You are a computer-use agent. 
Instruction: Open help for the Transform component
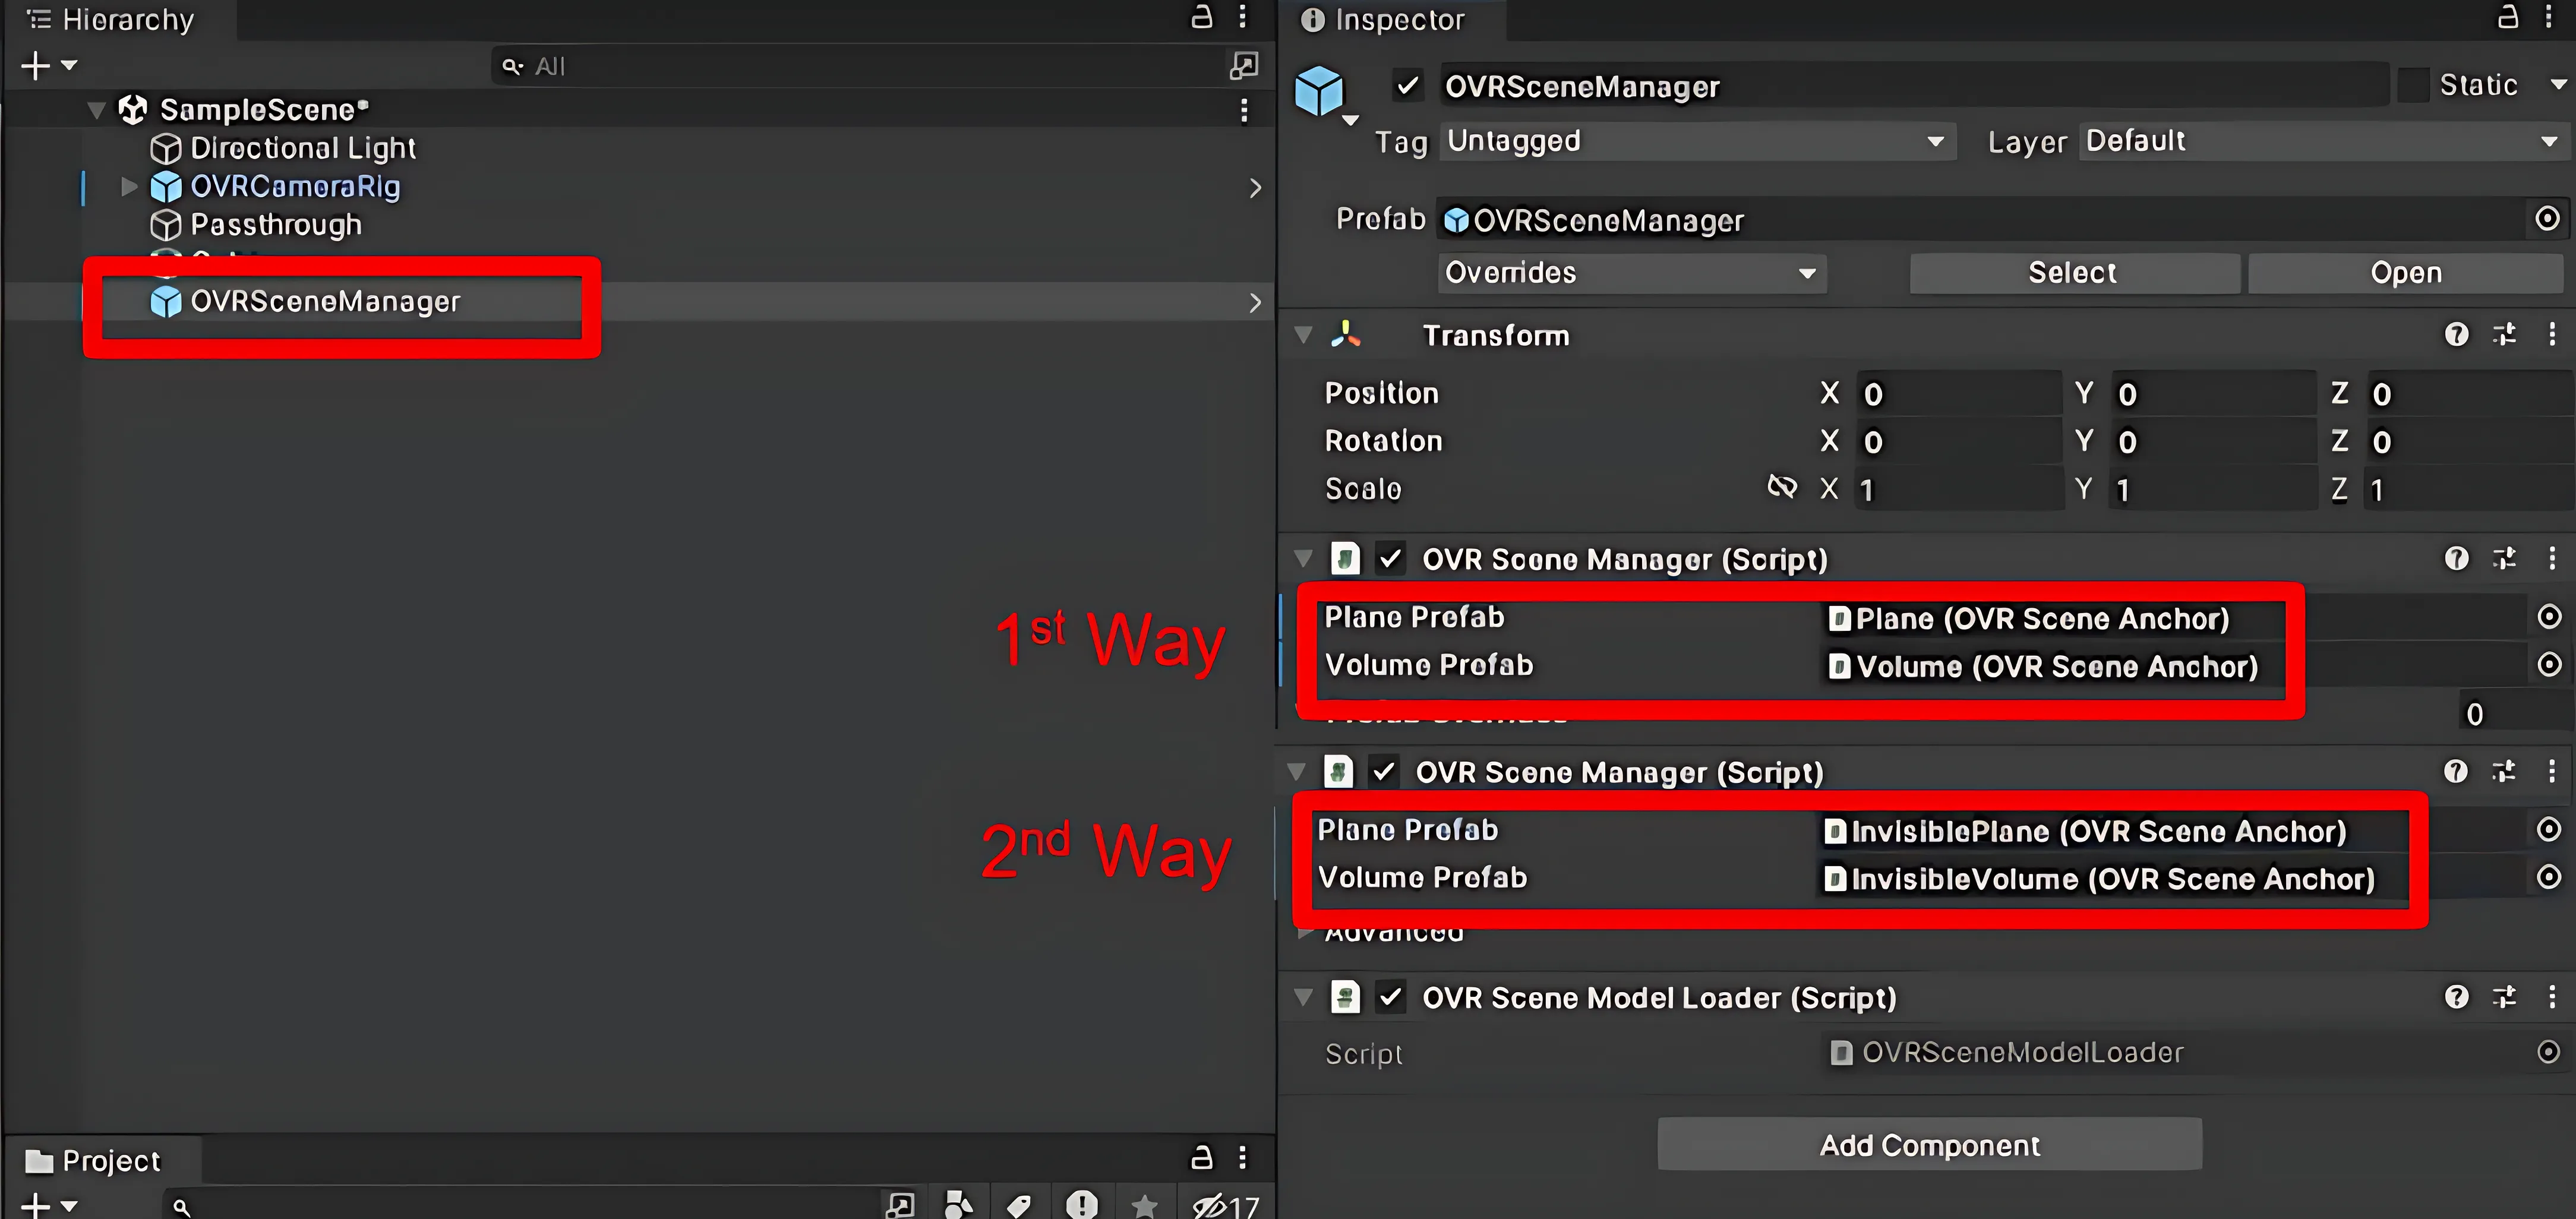click(2457, 335)
